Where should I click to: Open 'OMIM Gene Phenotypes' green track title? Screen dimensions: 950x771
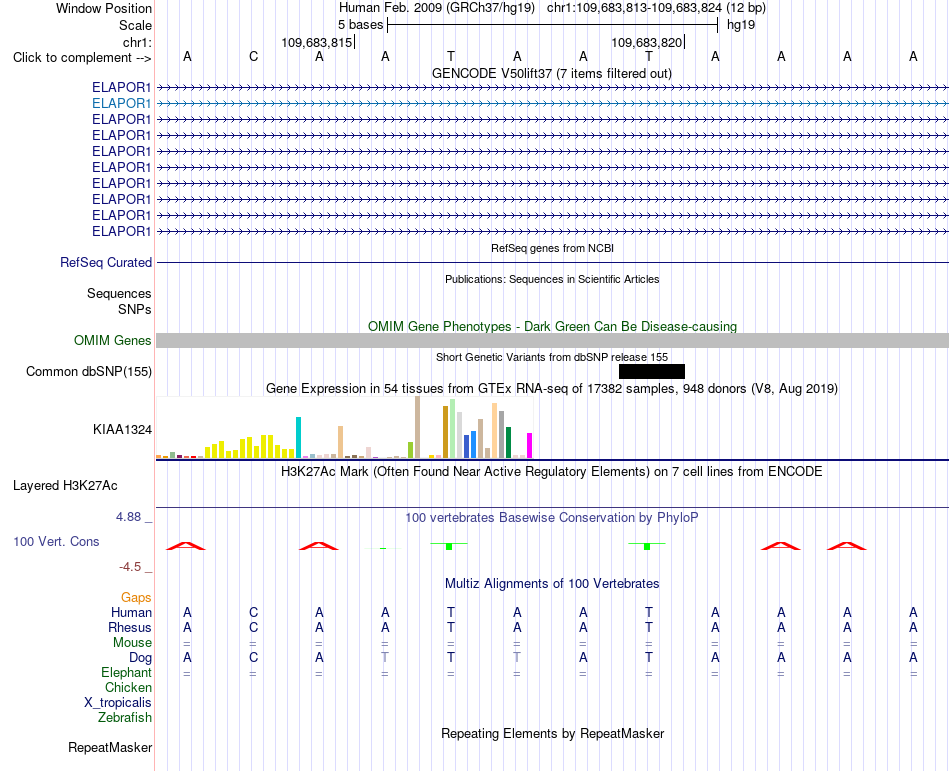tap(552, 326)
